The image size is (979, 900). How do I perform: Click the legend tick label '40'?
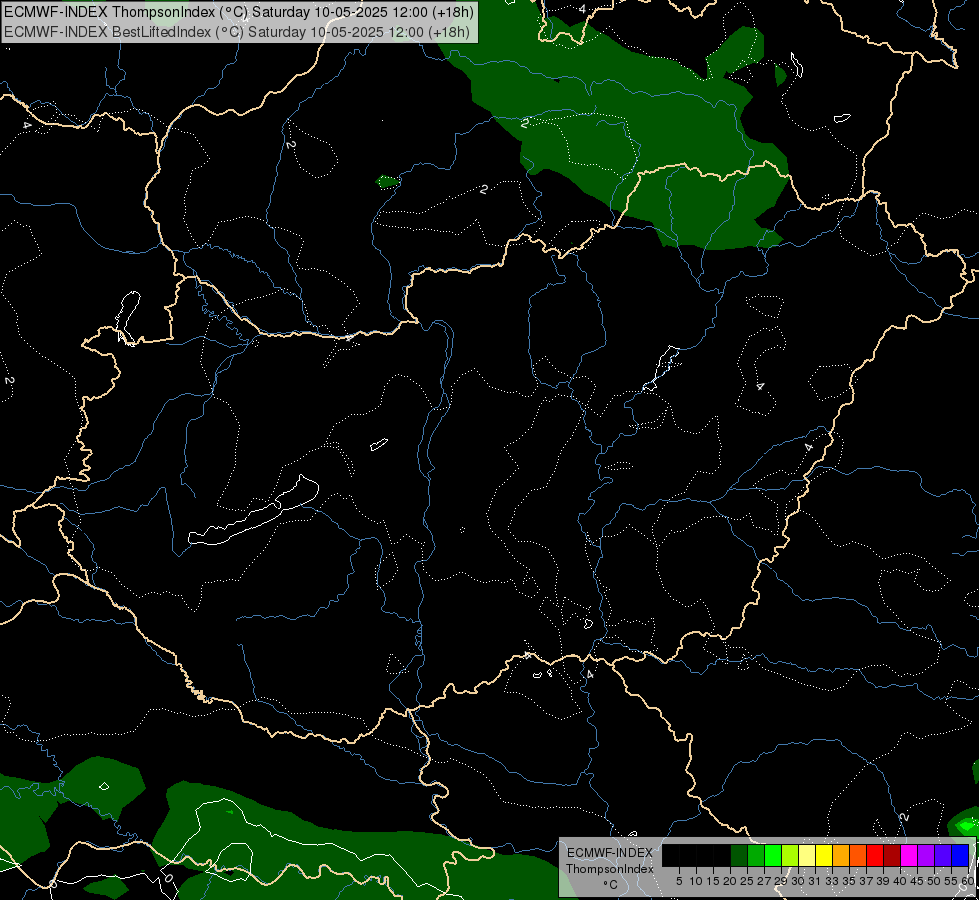coord(900,881)
